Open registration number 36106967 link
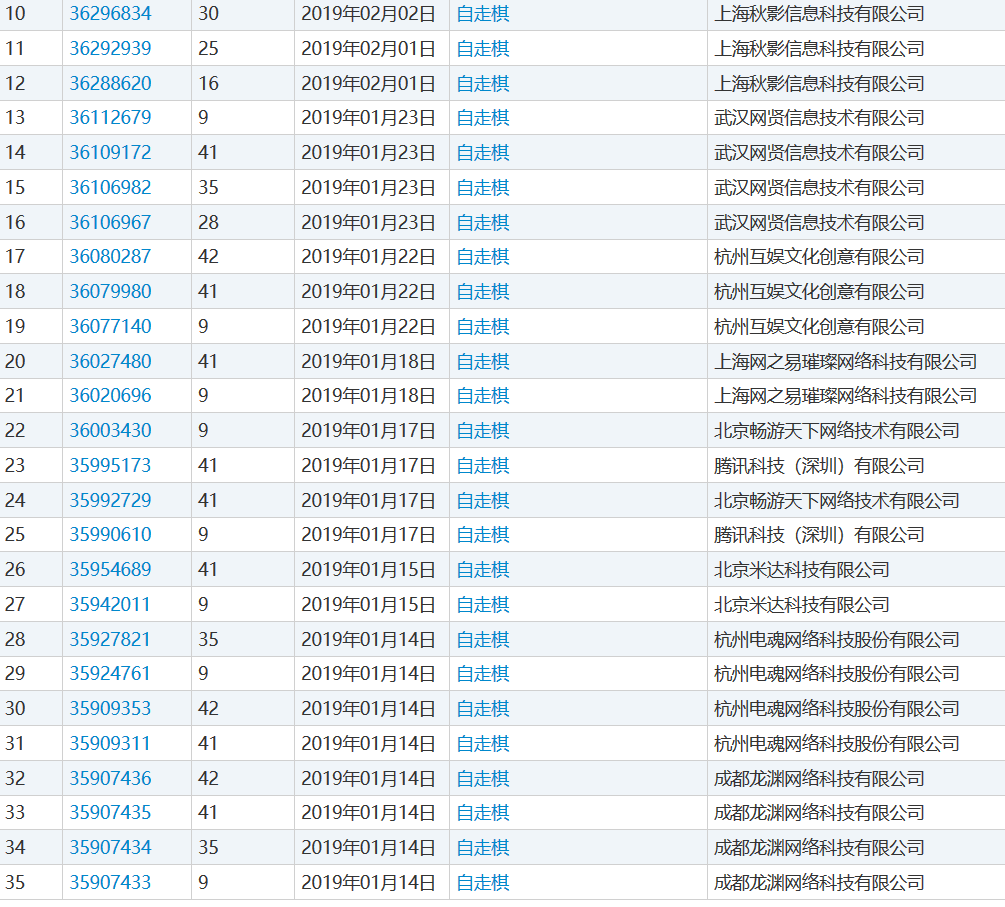The width and height of the screenshot is (1005, 907). tap(110, 222)
